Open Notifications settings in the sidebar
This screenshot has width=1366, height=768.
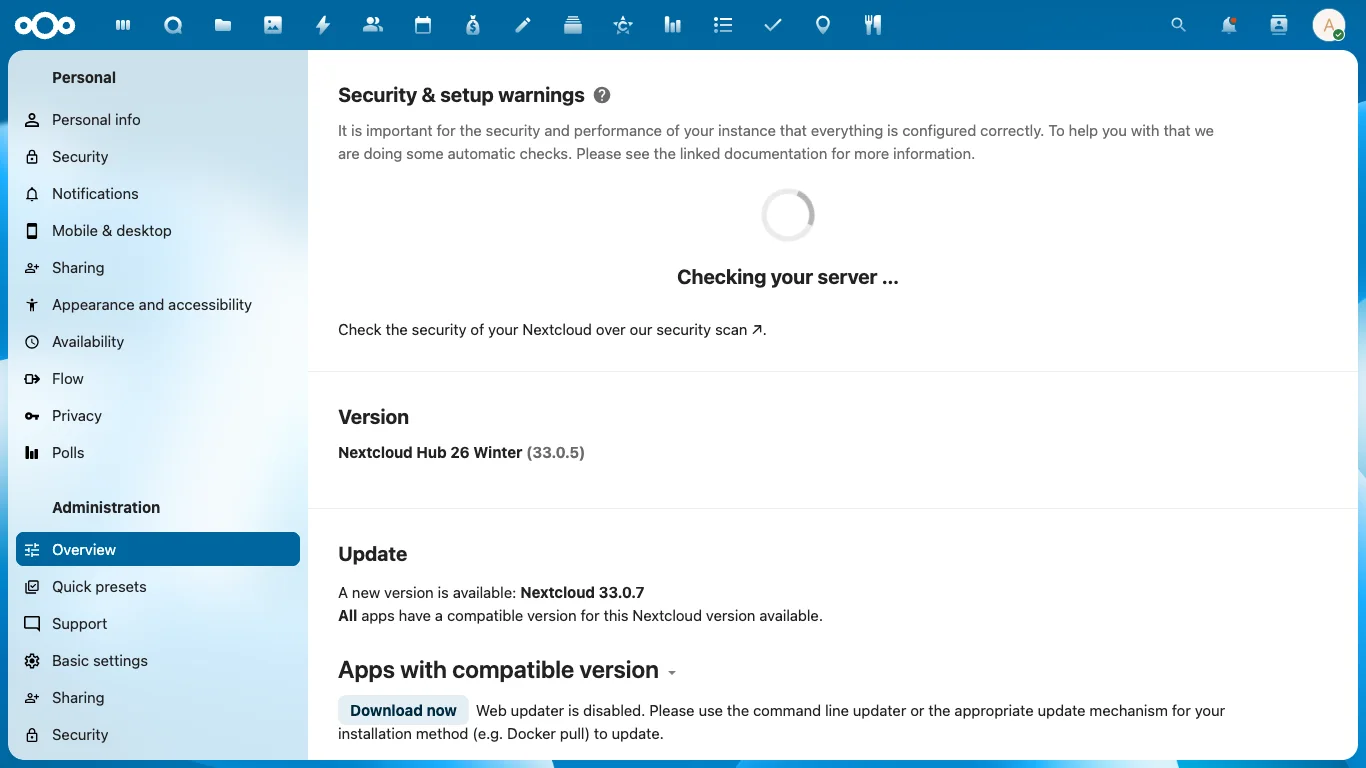[158, 194]
